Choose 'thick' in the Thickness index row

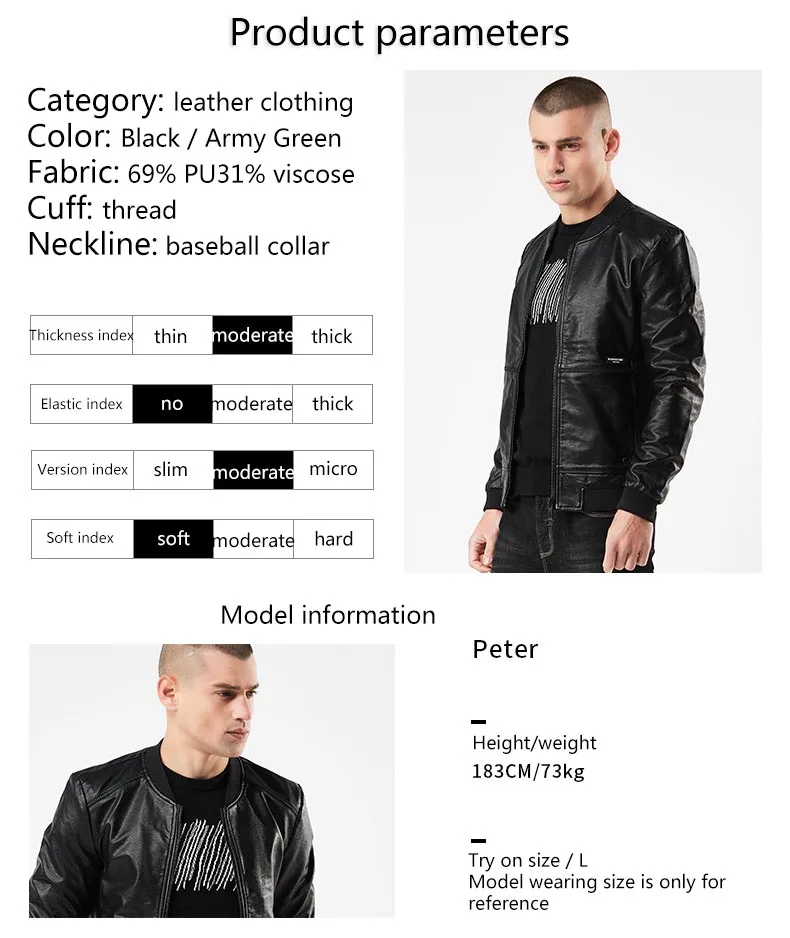coord(333,335)
